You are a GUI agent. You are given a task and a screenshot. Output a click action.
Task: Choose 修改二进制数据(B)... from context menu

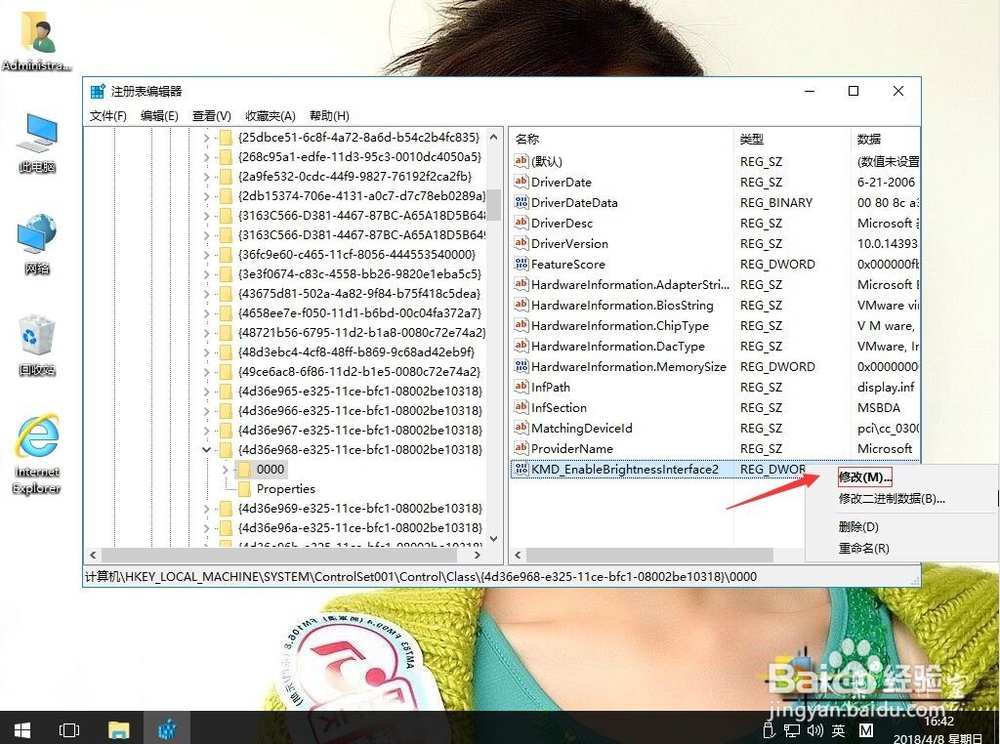tap(892, 499)
